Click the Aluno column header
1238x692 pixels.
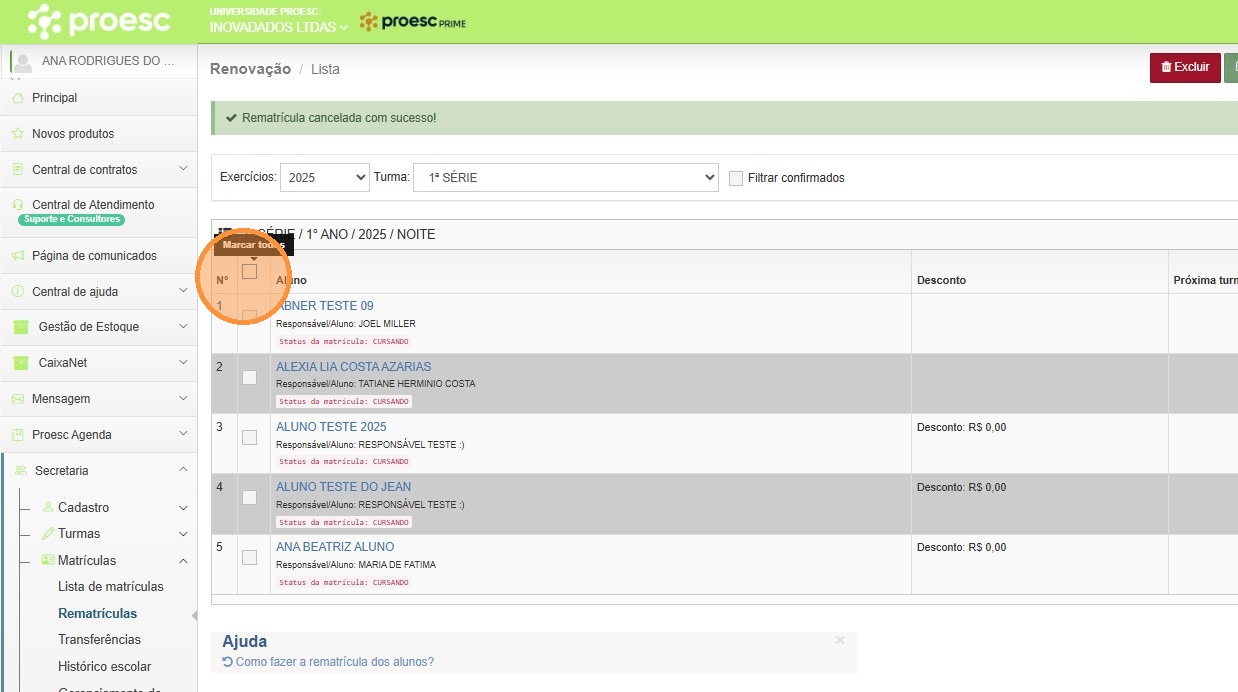click(292, 280)
